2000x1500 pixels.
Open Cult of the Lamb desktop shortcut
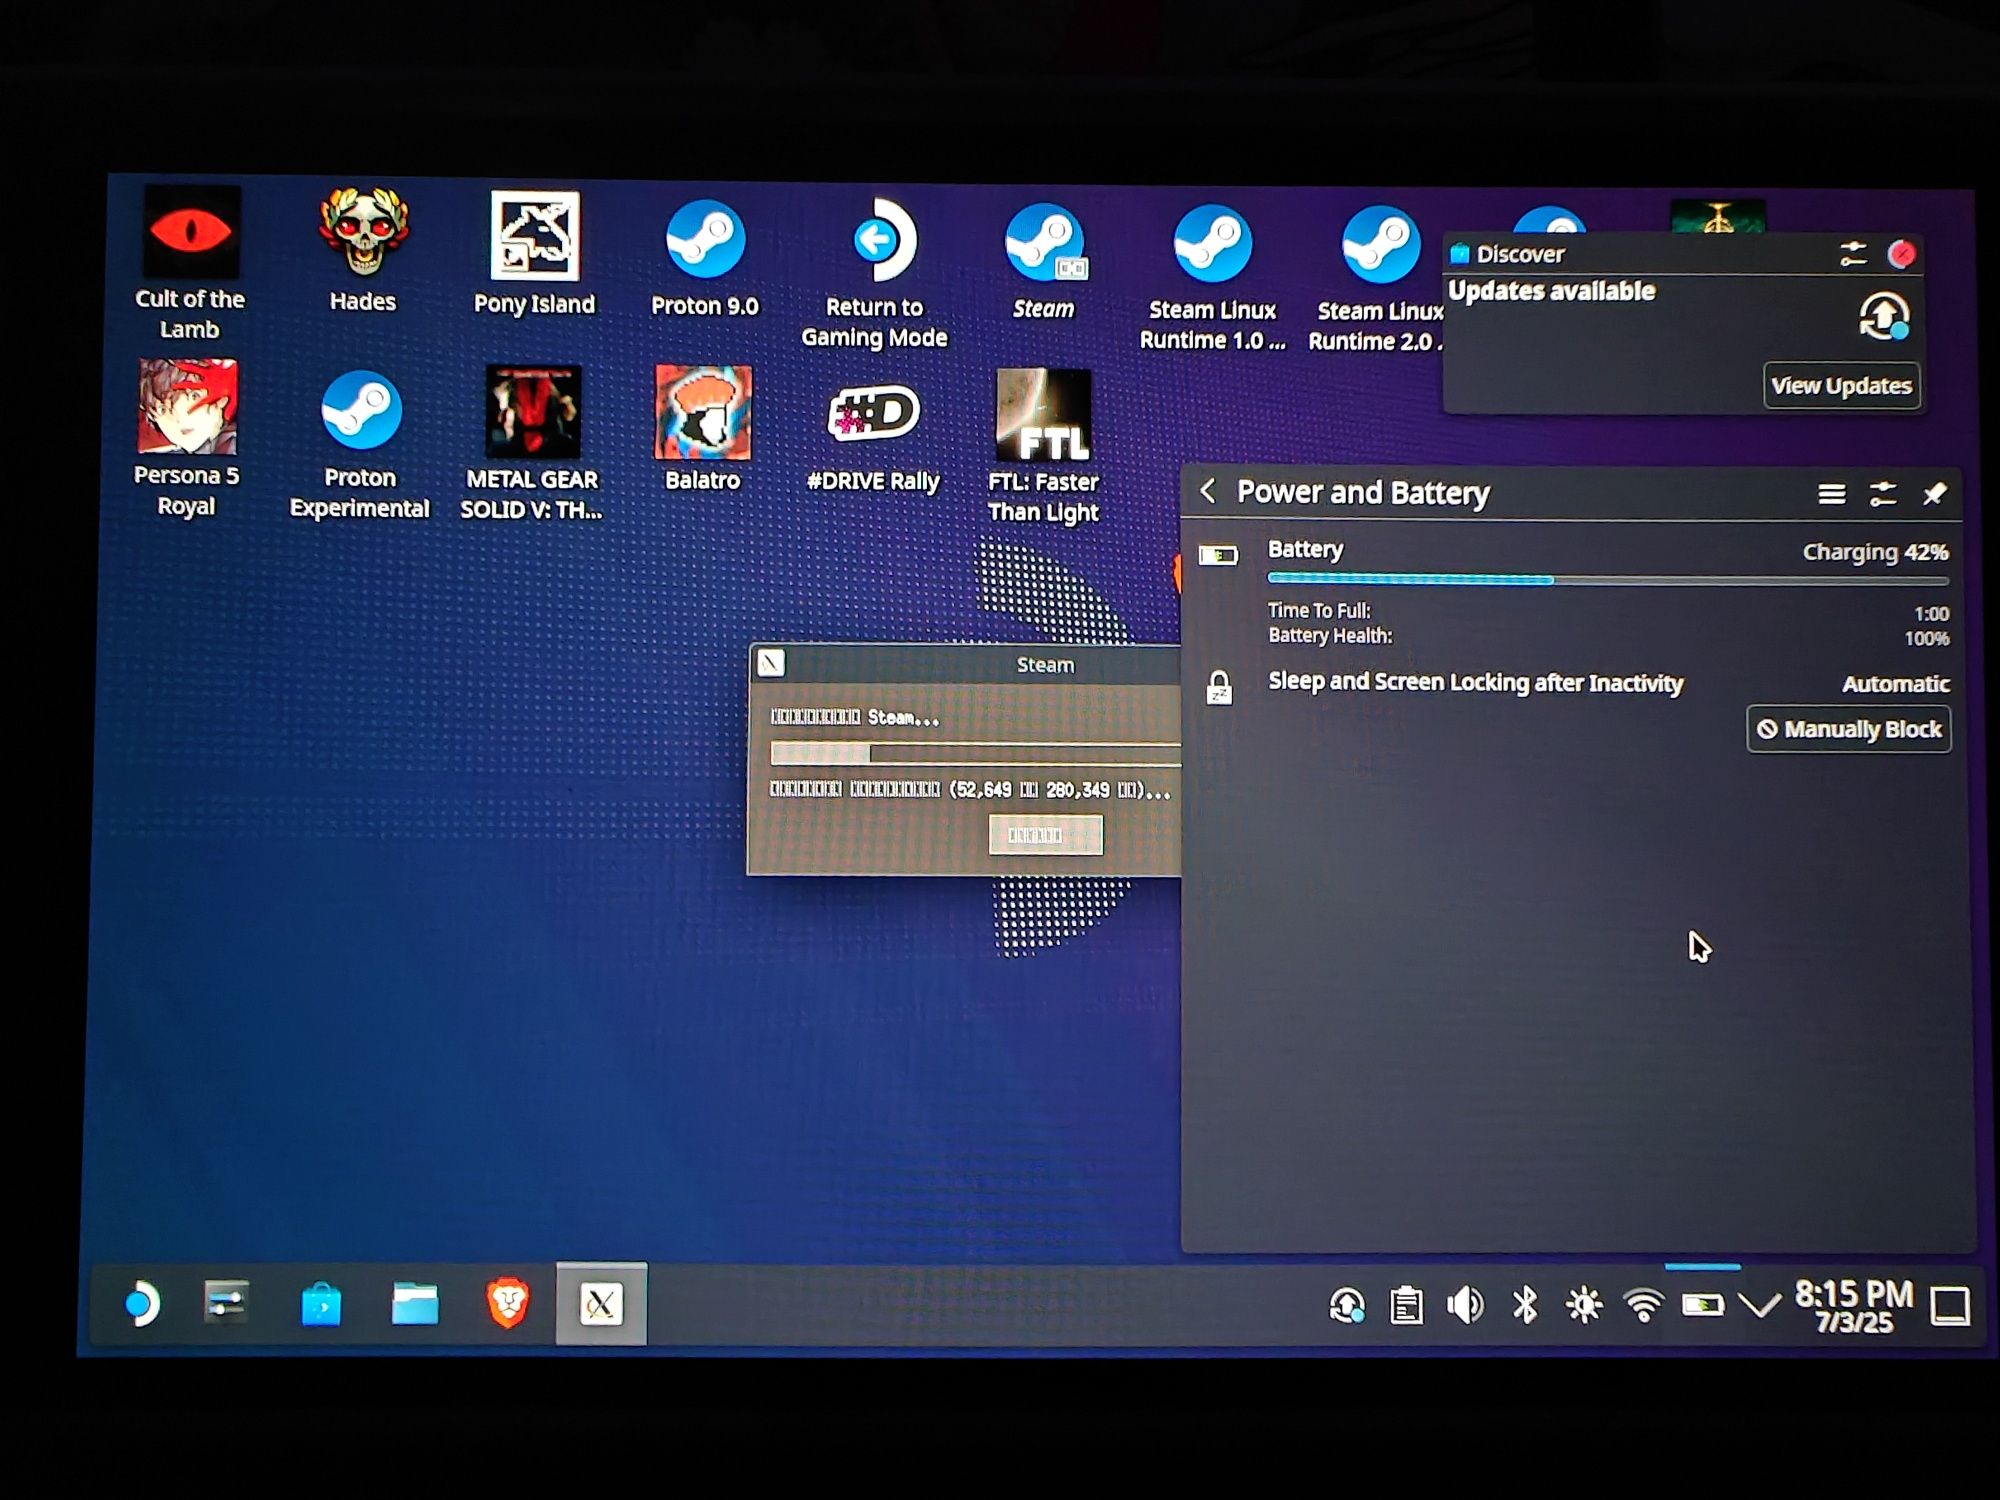click(x=190, y=262)
